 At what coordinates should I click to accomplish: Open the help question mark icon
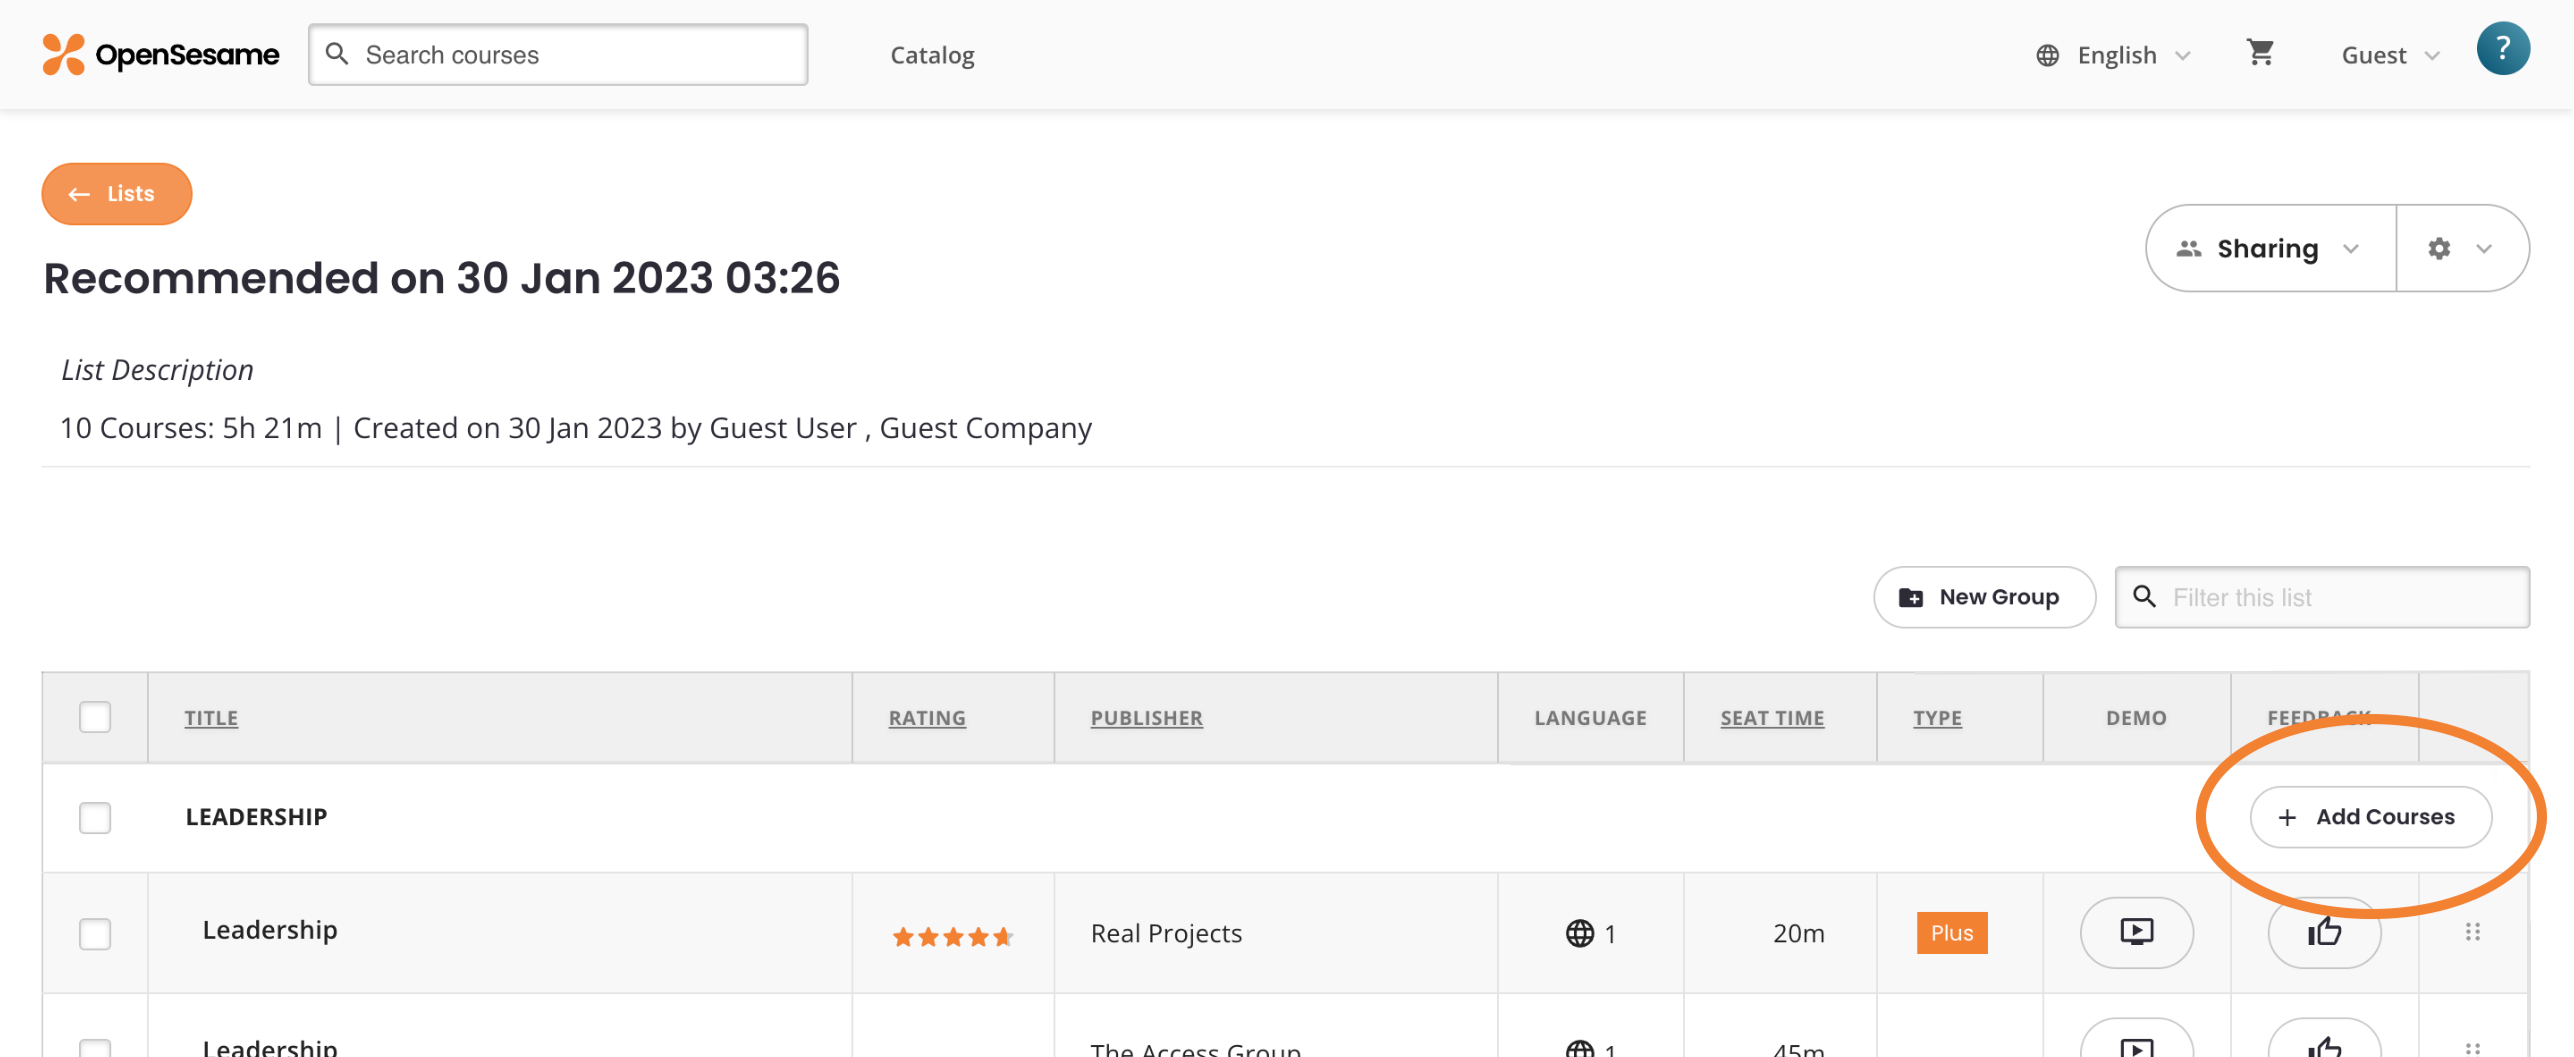click(2502, 49)
